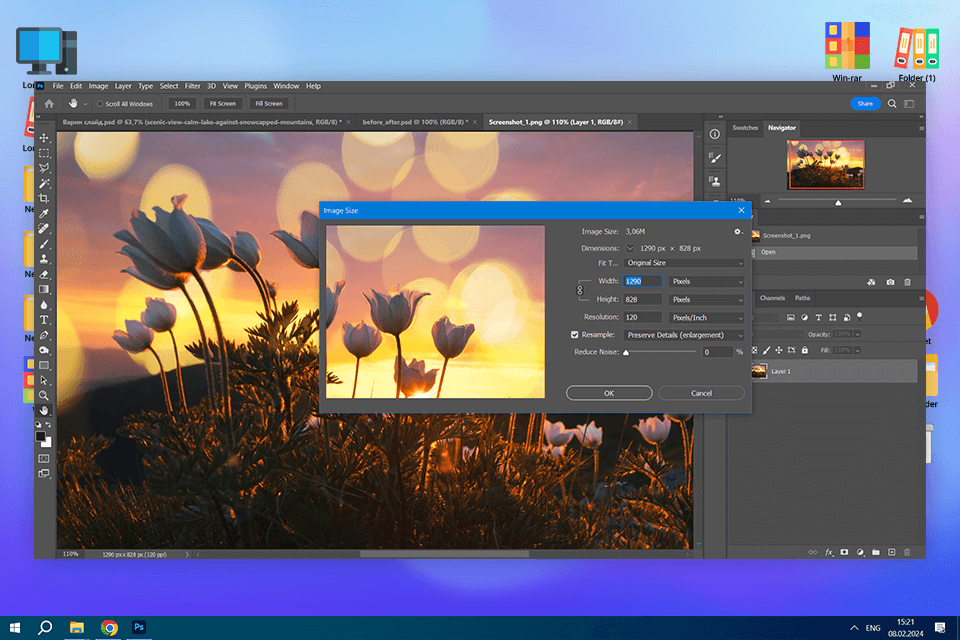Select the Eraser tool
960x640 pixels.
tap(44, 274)
